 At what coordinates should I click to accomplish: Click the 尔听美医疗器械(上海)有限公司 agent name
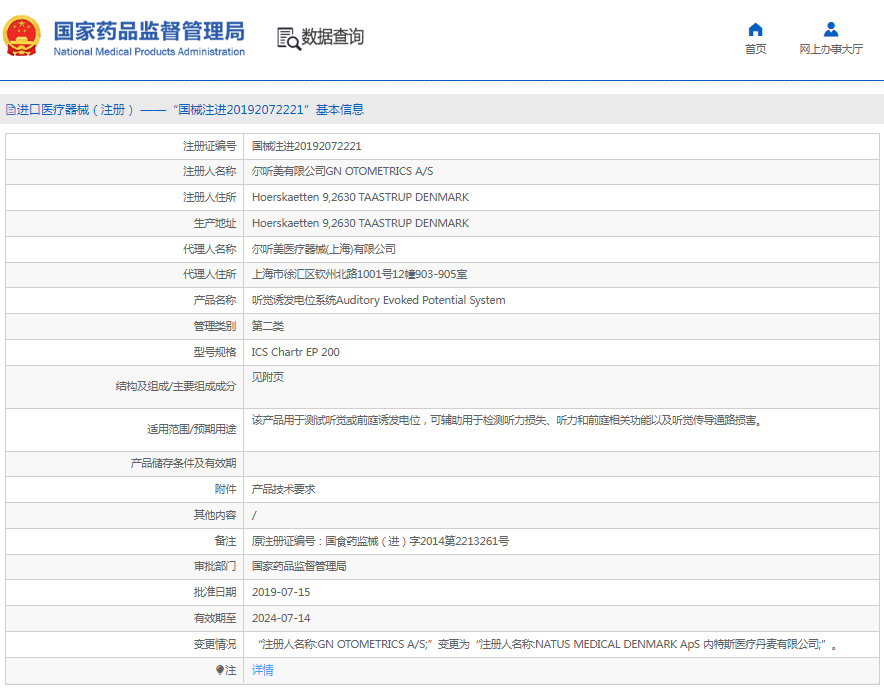323,249
